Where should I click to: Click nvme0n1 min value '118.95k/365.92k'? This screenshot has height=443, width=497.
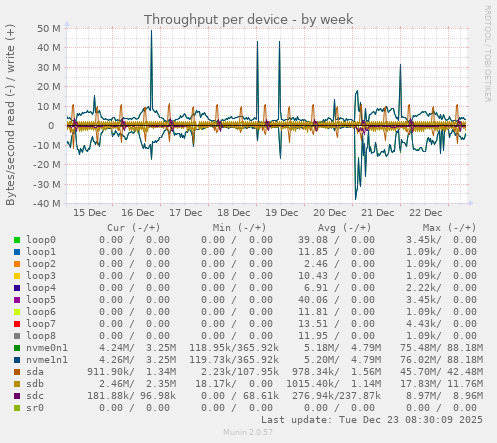coord(234,348)
